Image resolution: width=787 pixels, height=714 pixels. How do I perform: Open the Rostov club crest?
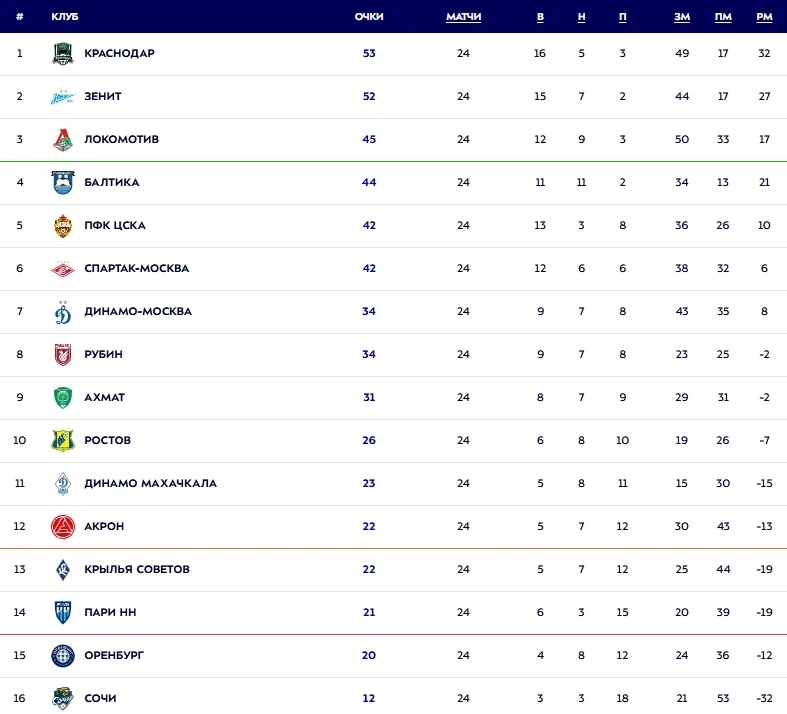(63, 441)
